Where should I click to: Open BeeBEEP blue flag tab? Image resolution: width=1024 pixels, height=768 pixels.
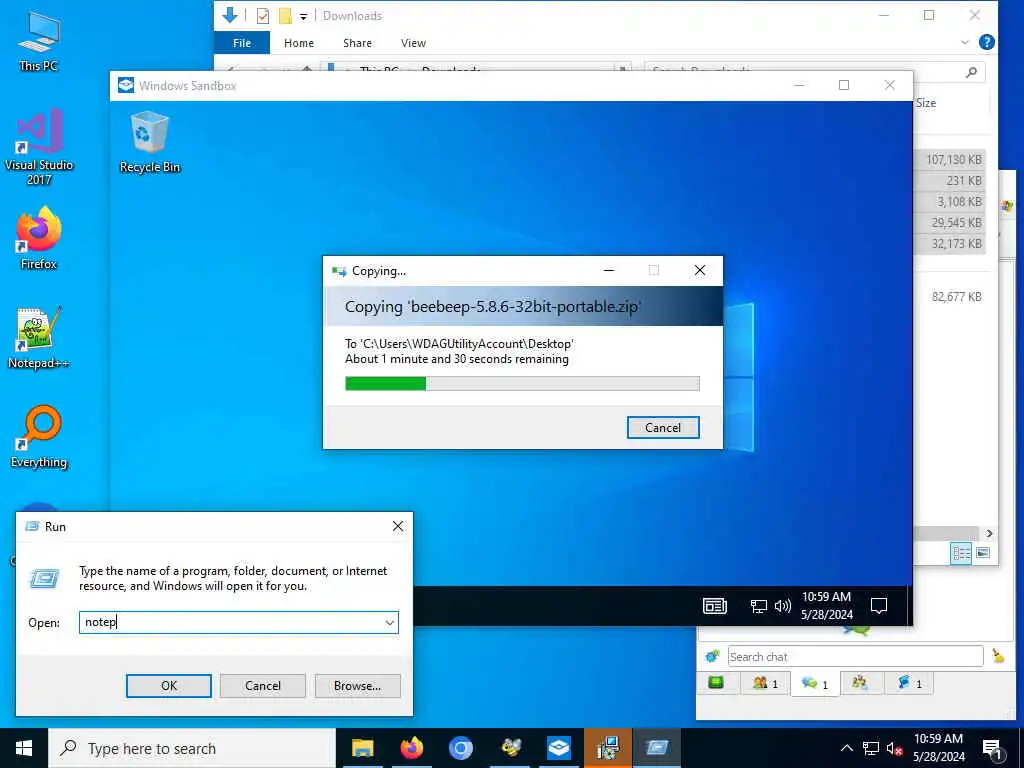coord(909,683)
